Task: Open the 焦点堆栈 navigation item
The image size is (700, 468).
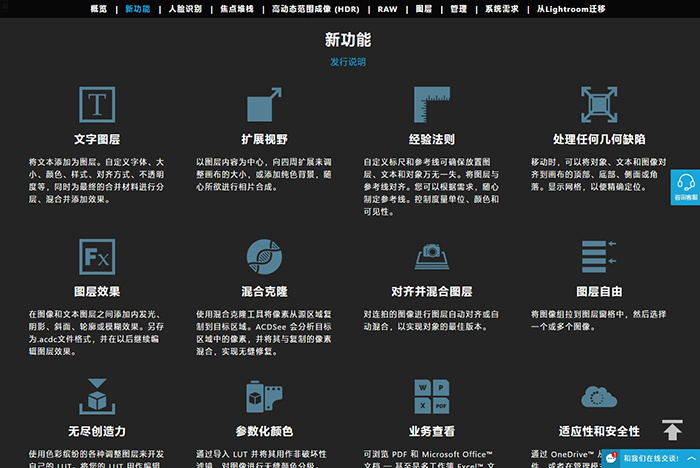Action: click(237, 9)
